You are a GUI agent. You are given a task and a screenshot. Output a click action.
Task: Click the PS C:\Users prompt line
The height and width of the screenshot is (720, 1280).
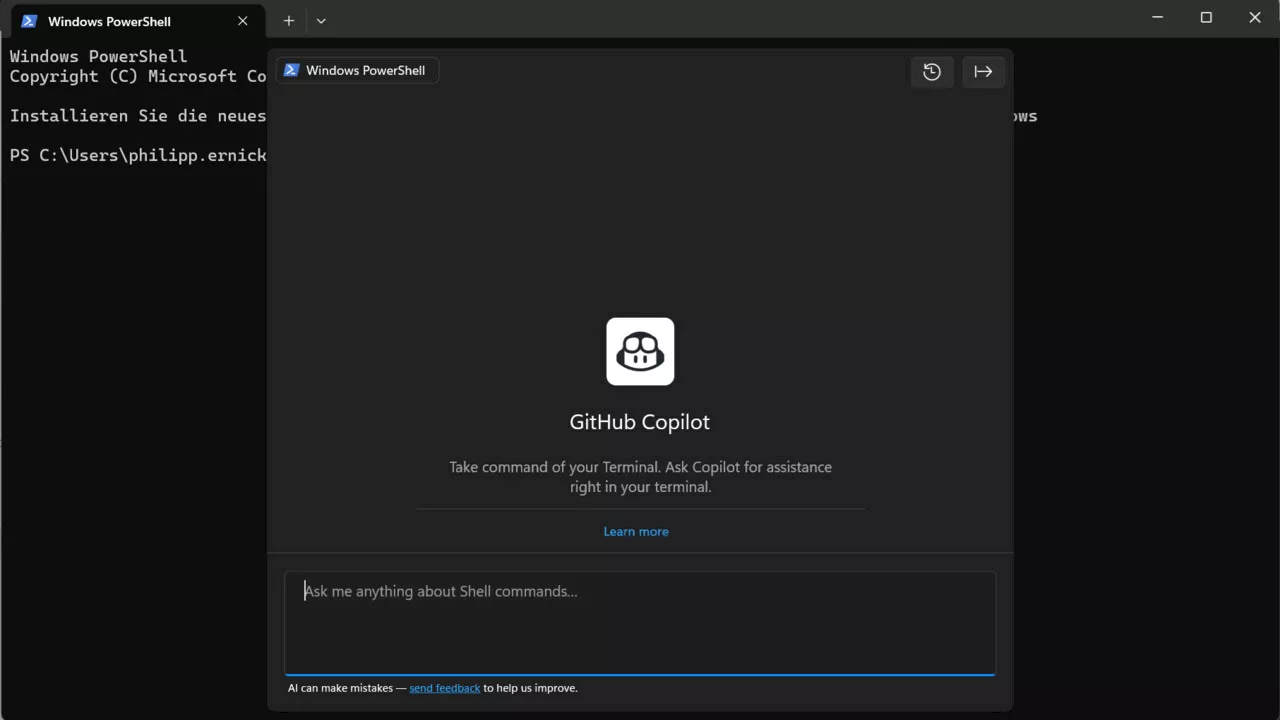pos(138,155)
